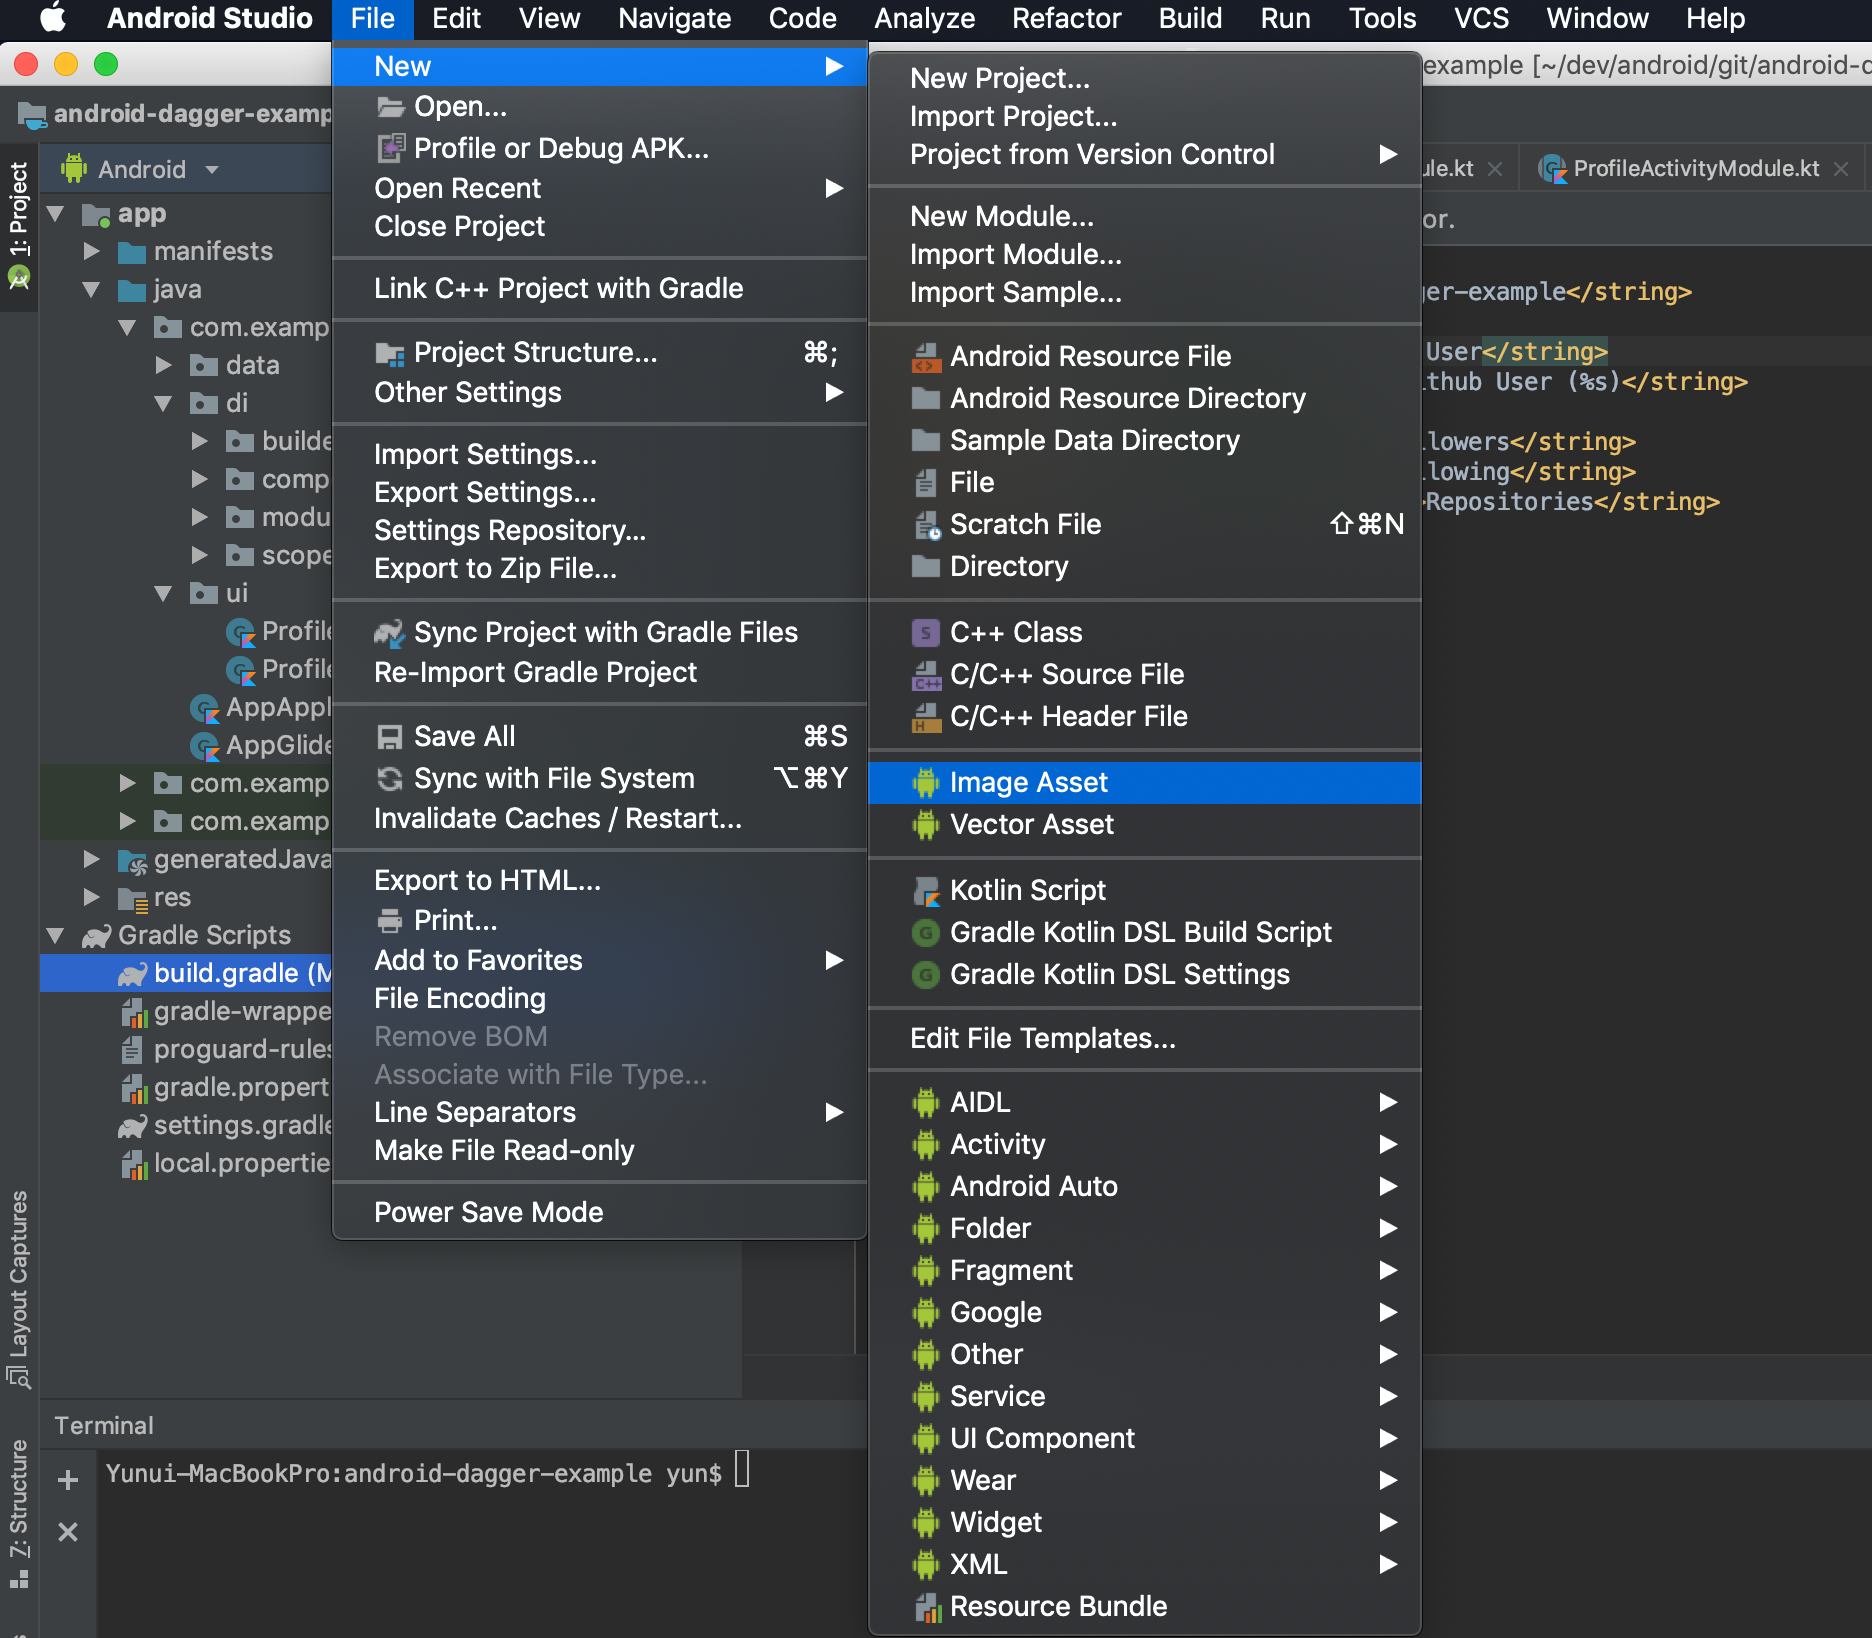The image size is (1872, 1638).
Task: Open the Z: Structure tool window
Action: coord(19,1514)
